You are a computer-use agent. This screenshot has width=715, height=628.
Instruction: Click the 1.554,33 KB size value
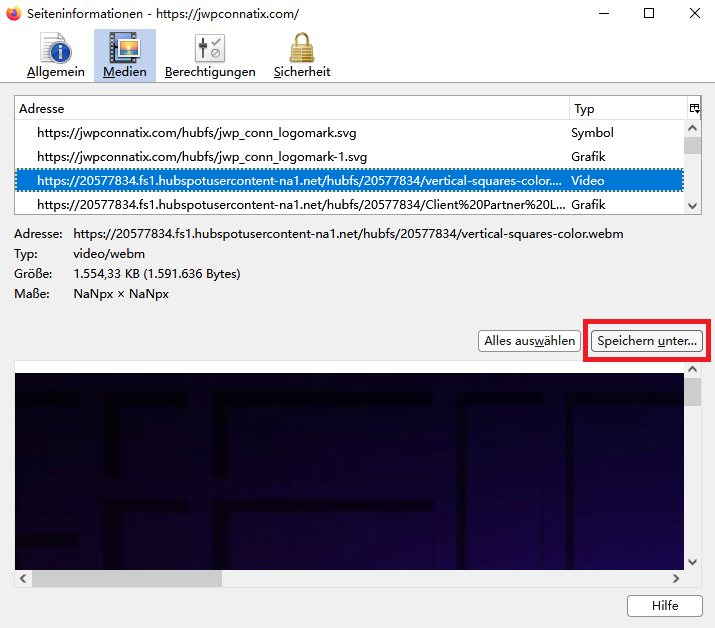coord(156,274)
